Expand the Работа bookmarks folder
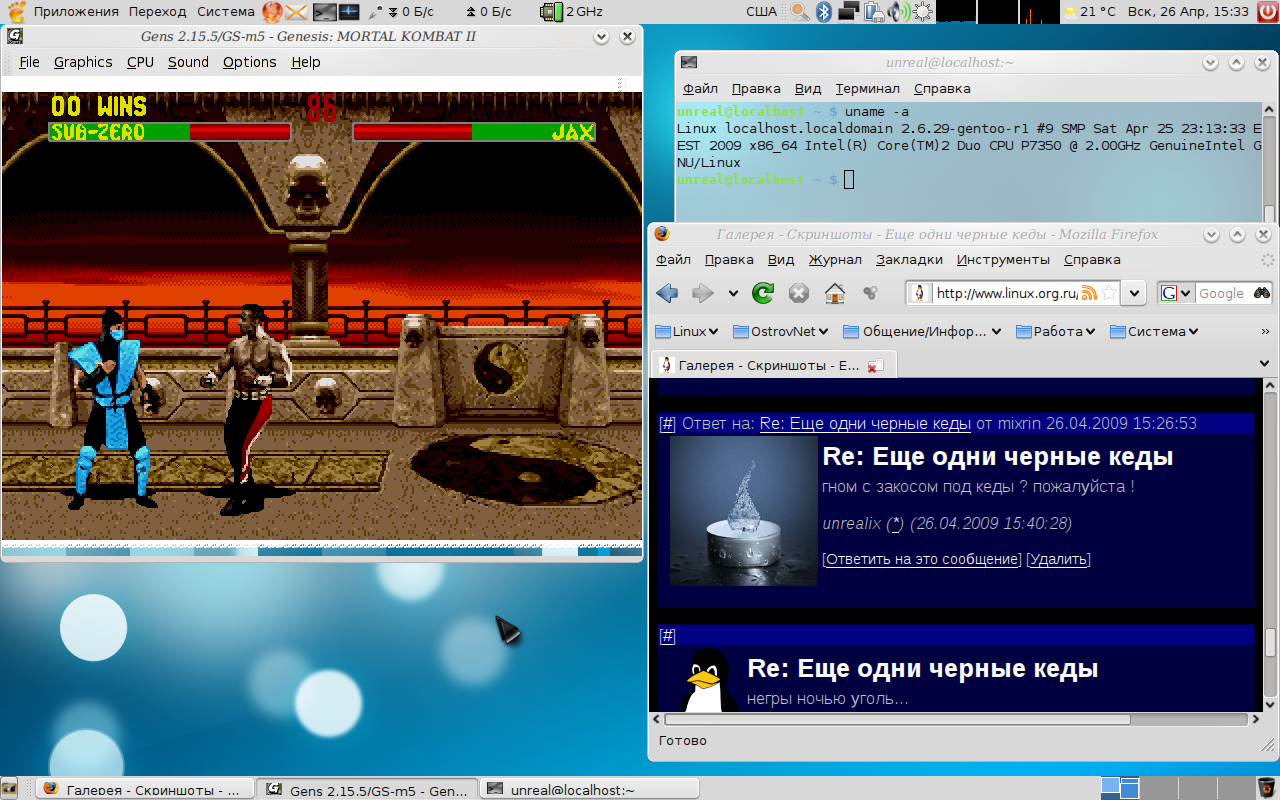The height and width of the screenshot is (800, 1280). pyautogui.click(x=1055, y=332)
